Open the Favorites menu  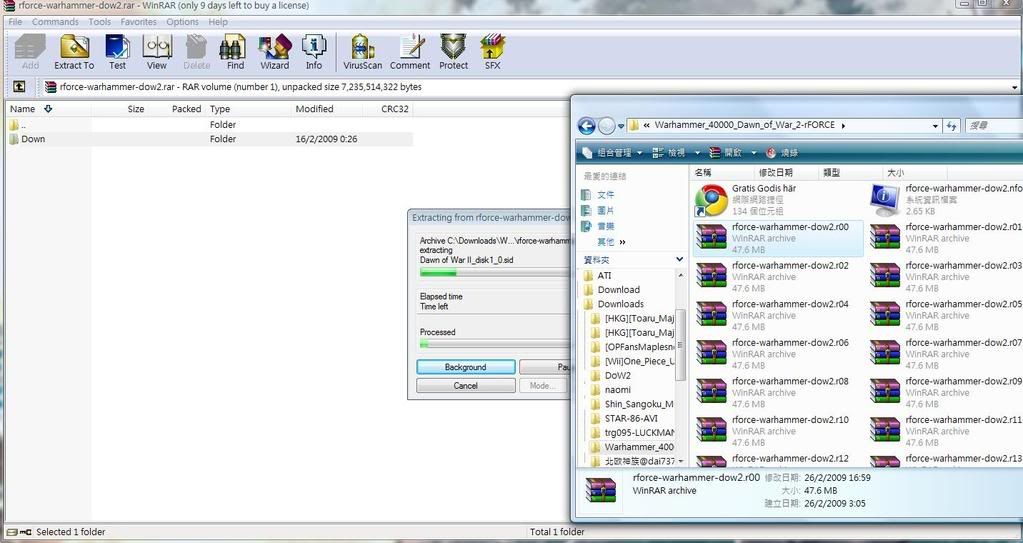point(138,22)
